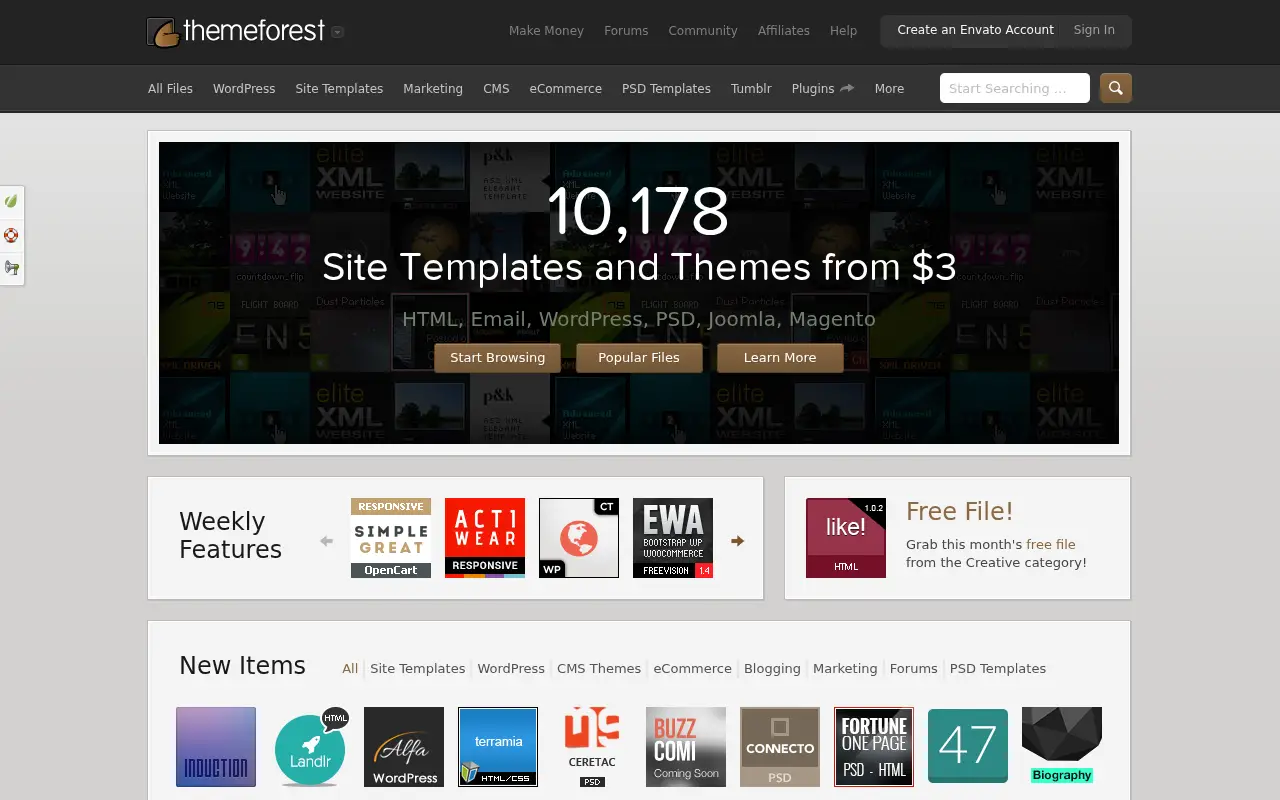Open the eCommerce category menu
Screen dimensions: 1280x800
pos(566,88)
